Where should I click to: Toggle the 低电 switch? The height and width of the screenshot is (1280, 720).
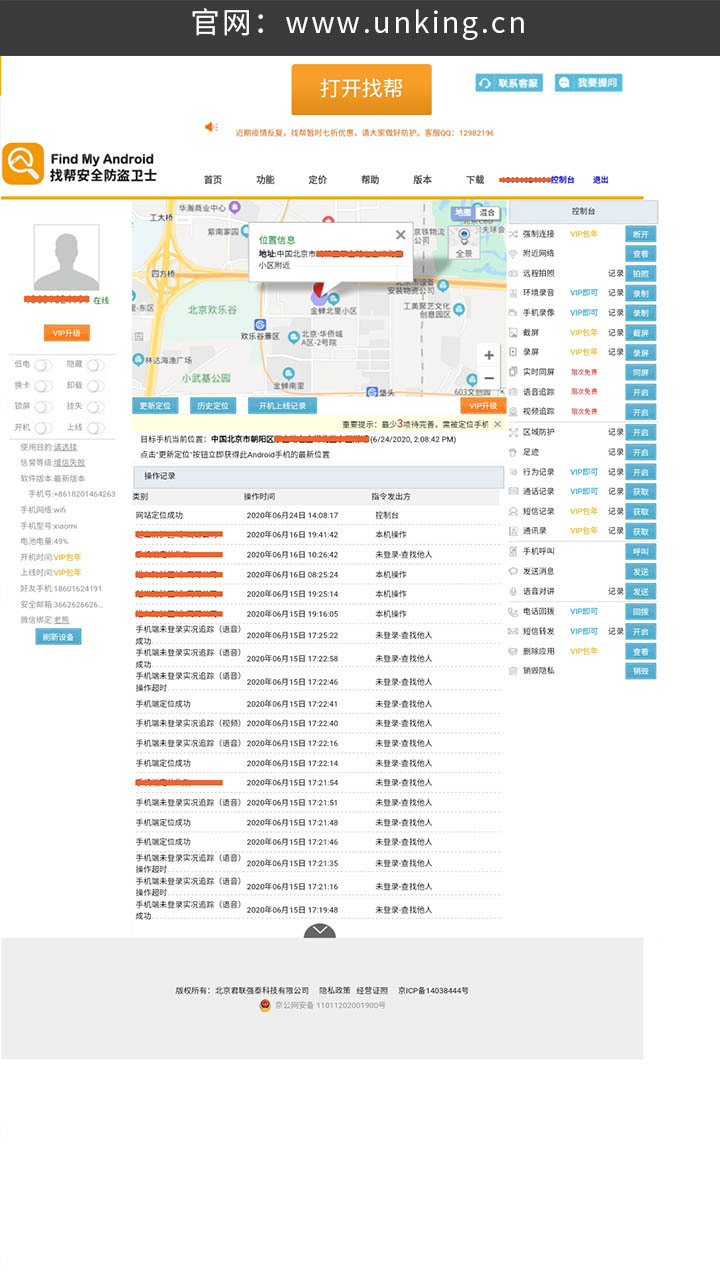[x=43, y=365]
